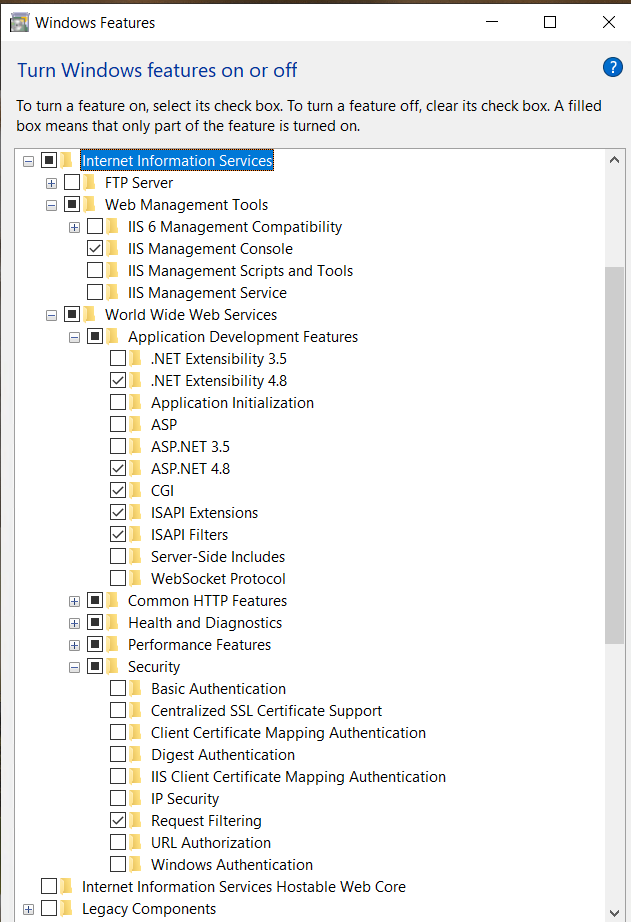Click the Request Filtering folder icon
The image size is (631, 922).
(x=135, y=820)
